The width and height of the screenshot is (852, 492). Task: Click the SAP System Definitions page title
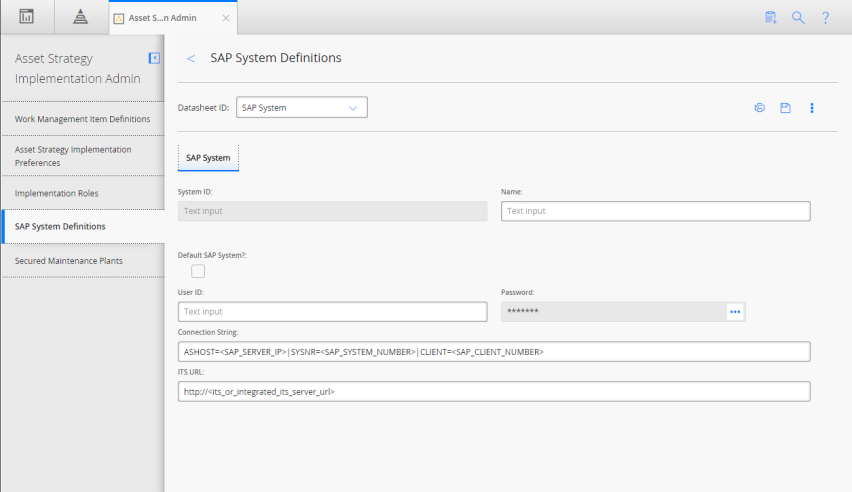click(x=276, y=58)
